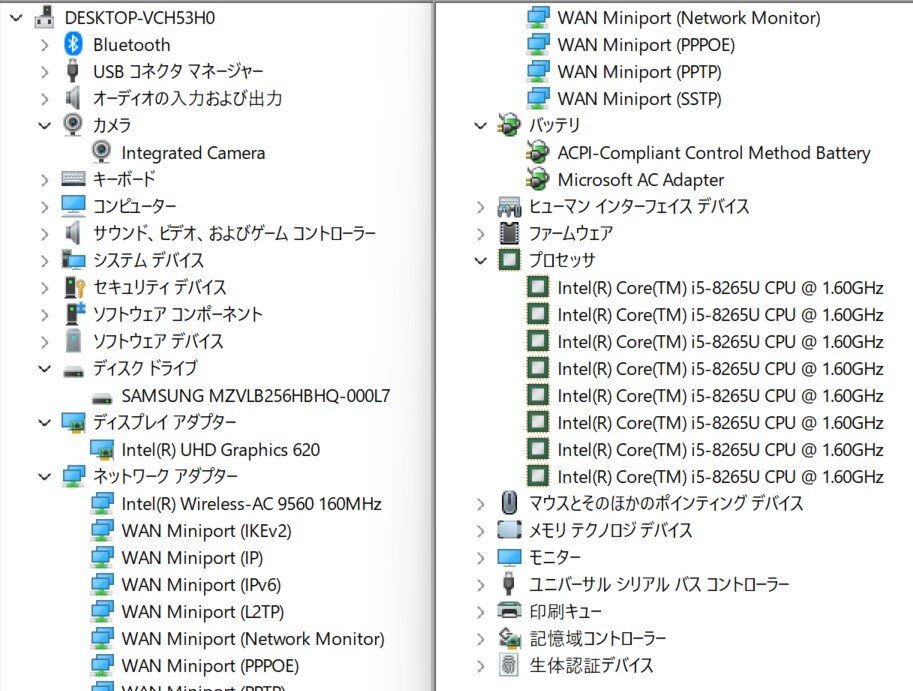Click the 記憶域コントローラー icon
Viewport: 913px width, 691px height.
click(x=509, y=638)
